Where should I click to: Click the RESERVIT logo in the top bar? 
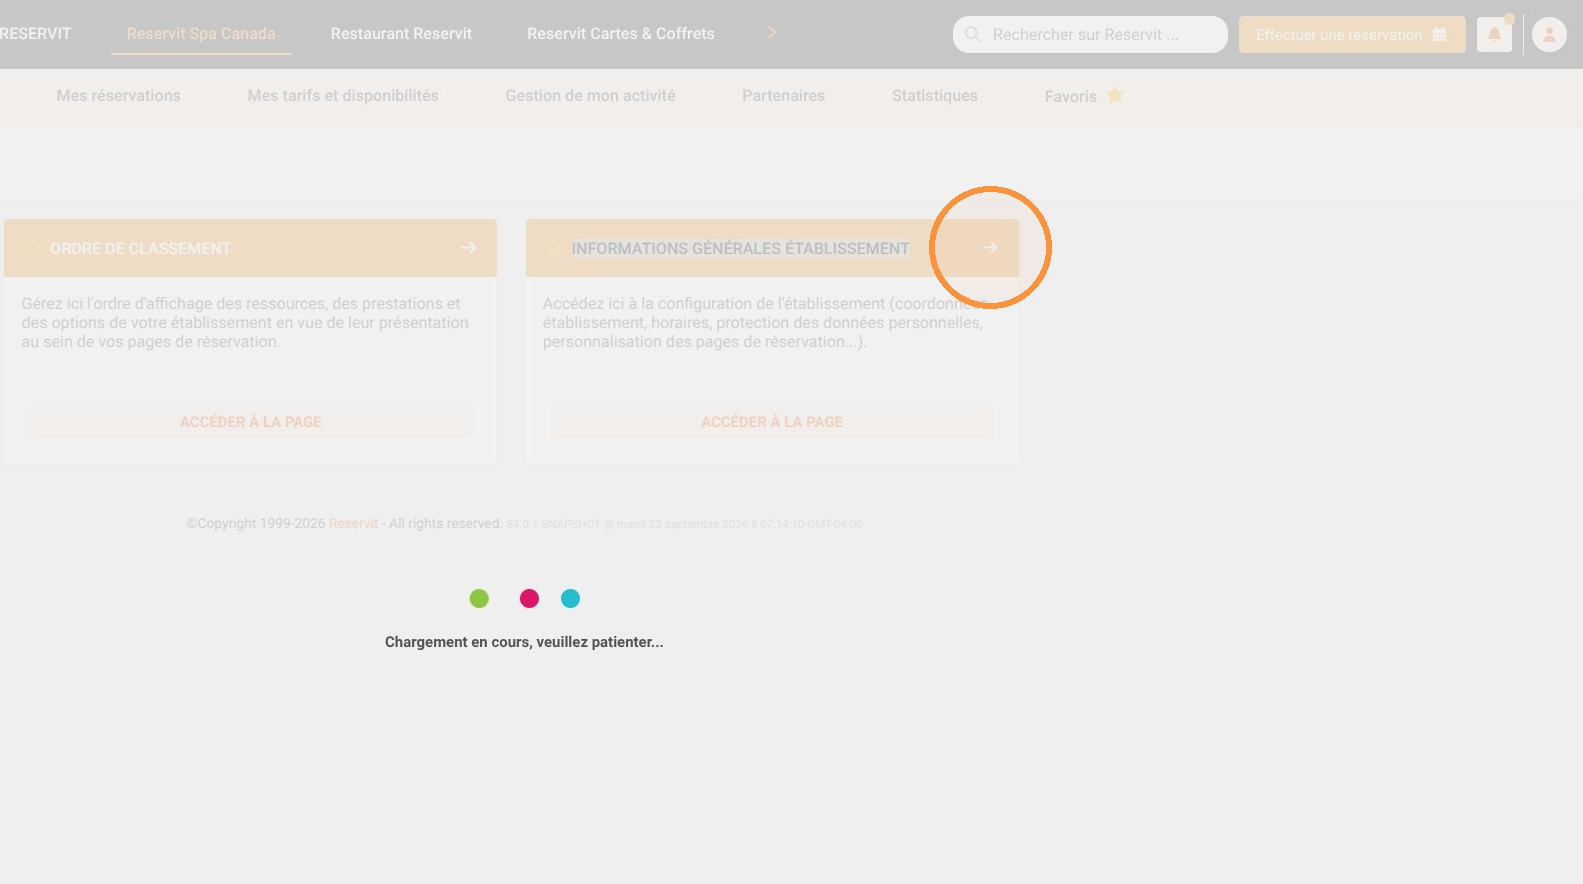pos(36,33)
